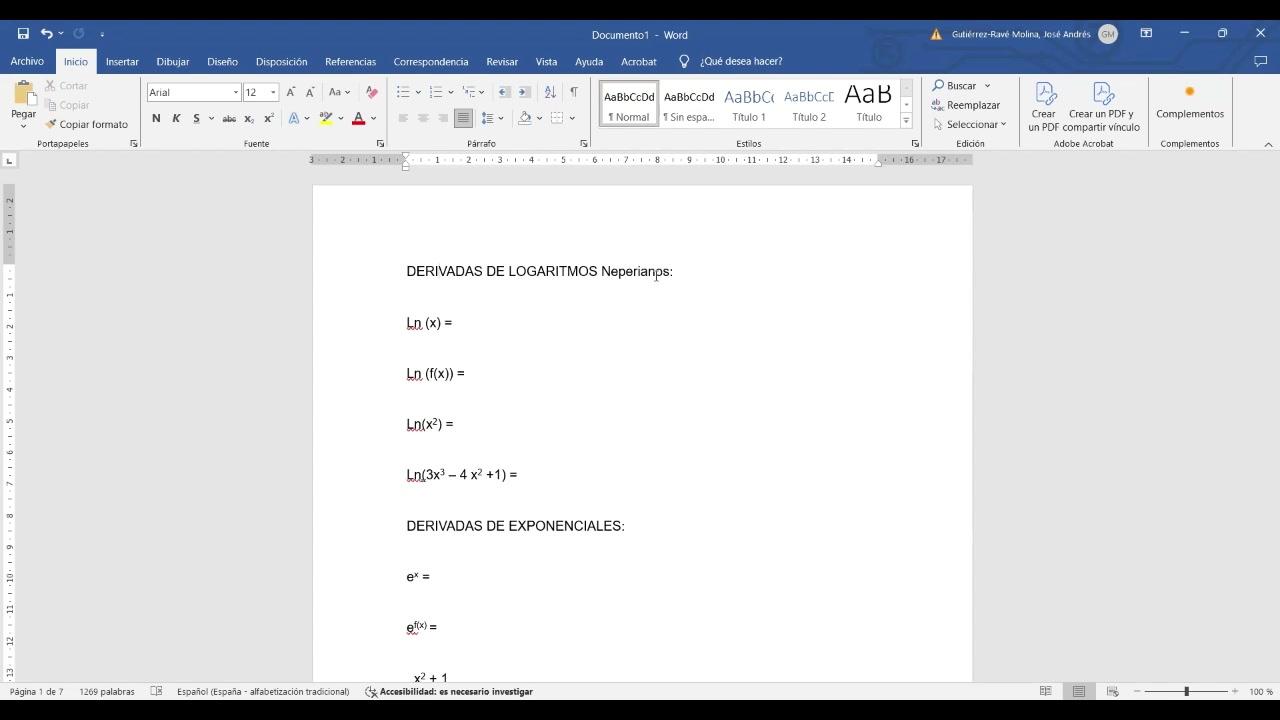Switch to the Insertar ribbon tab
Screen dimensions: 1280x720
pyautogui.click(x=122, y=61)
